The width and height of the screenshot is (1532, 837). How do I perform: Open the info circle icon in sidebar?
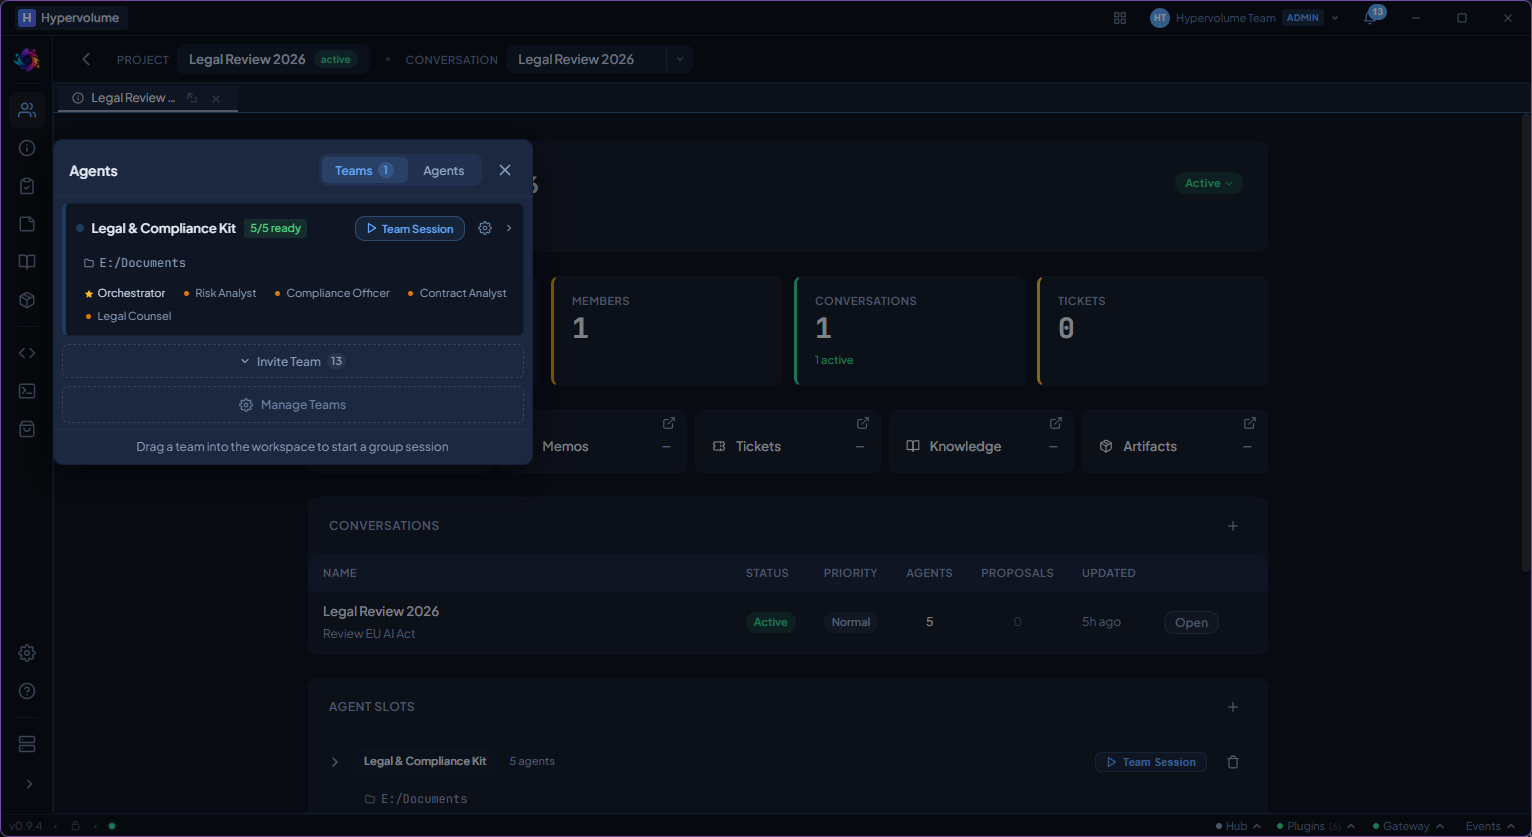(x=27, y=148)
